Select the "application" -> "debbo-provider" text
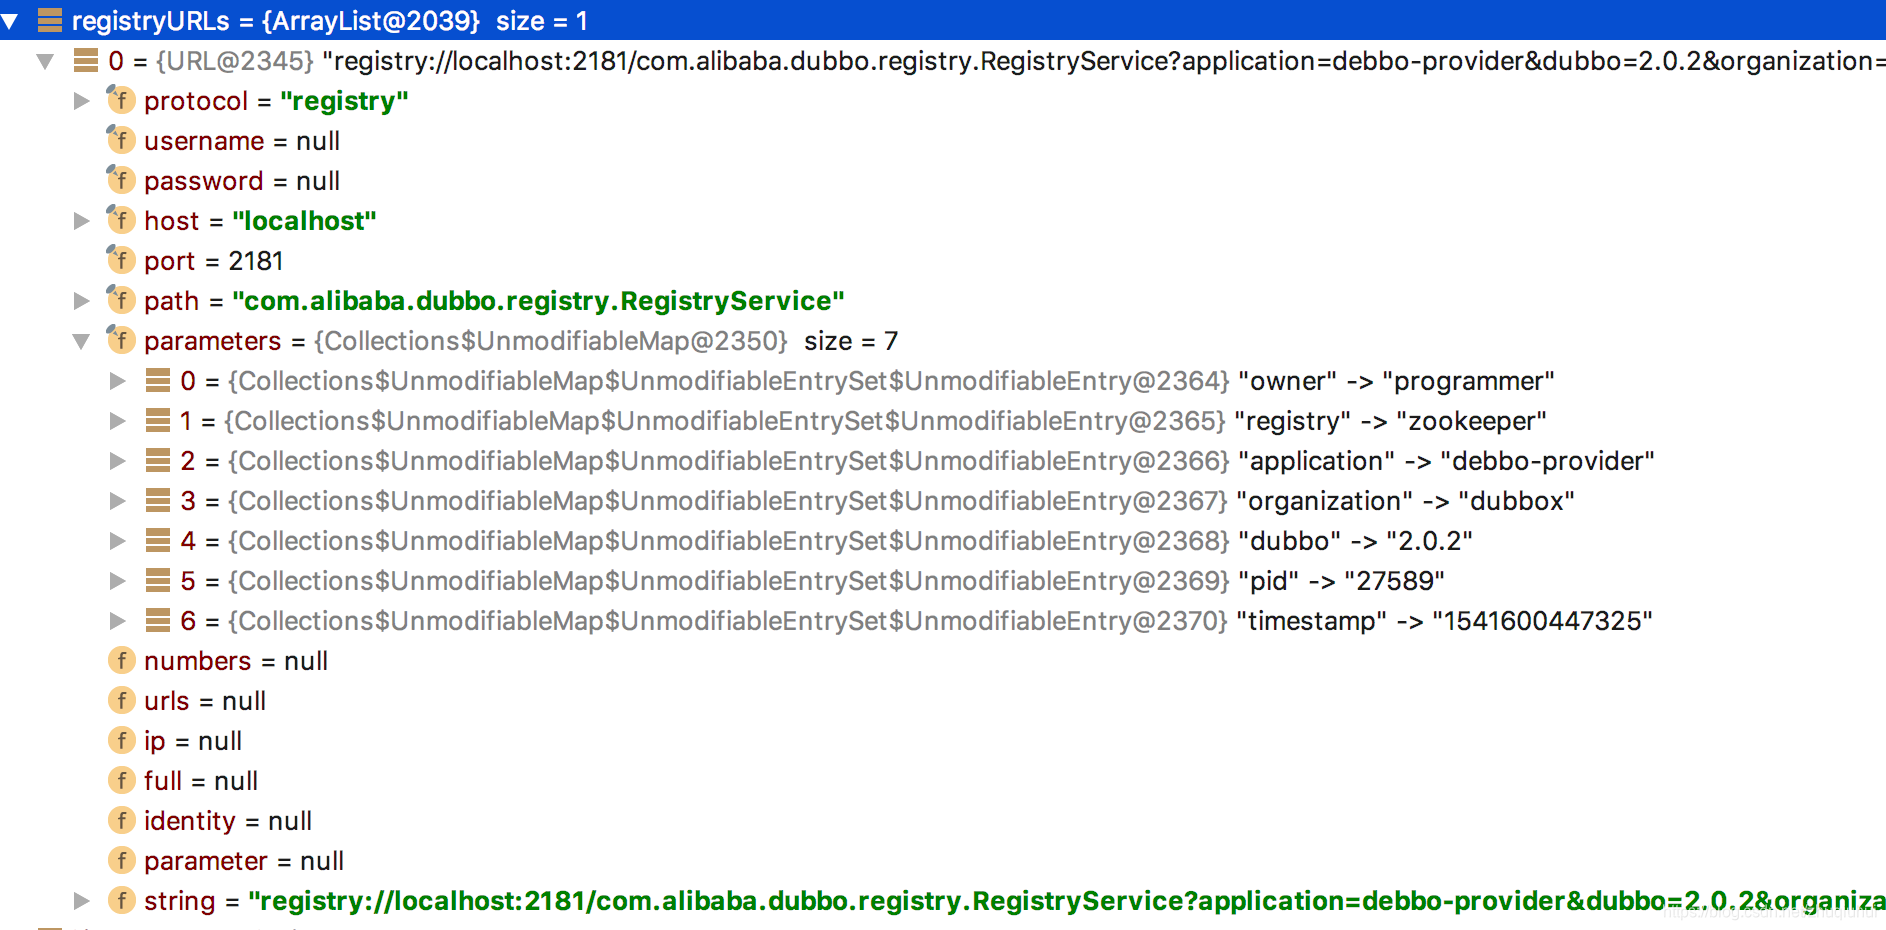Viewport: 1886px width, 930px height. coord(1446,461)
